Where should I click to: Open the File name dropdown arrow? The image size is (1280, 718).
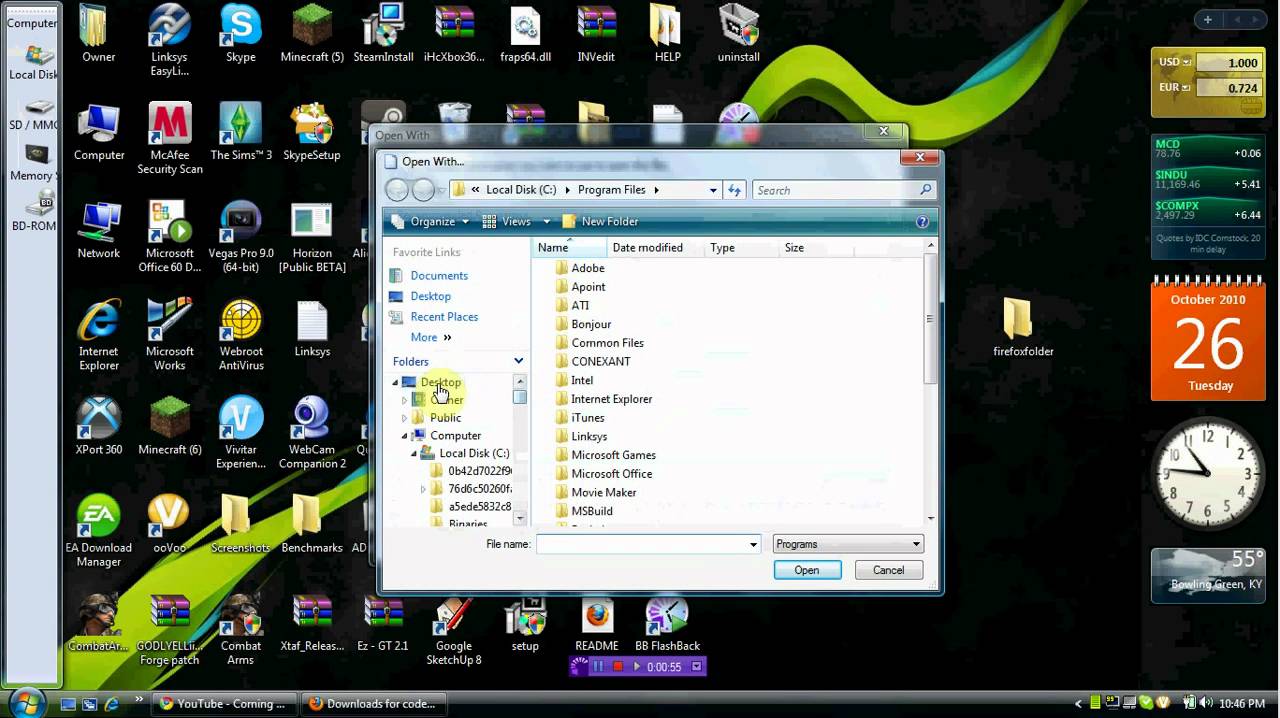pos(753,545)
